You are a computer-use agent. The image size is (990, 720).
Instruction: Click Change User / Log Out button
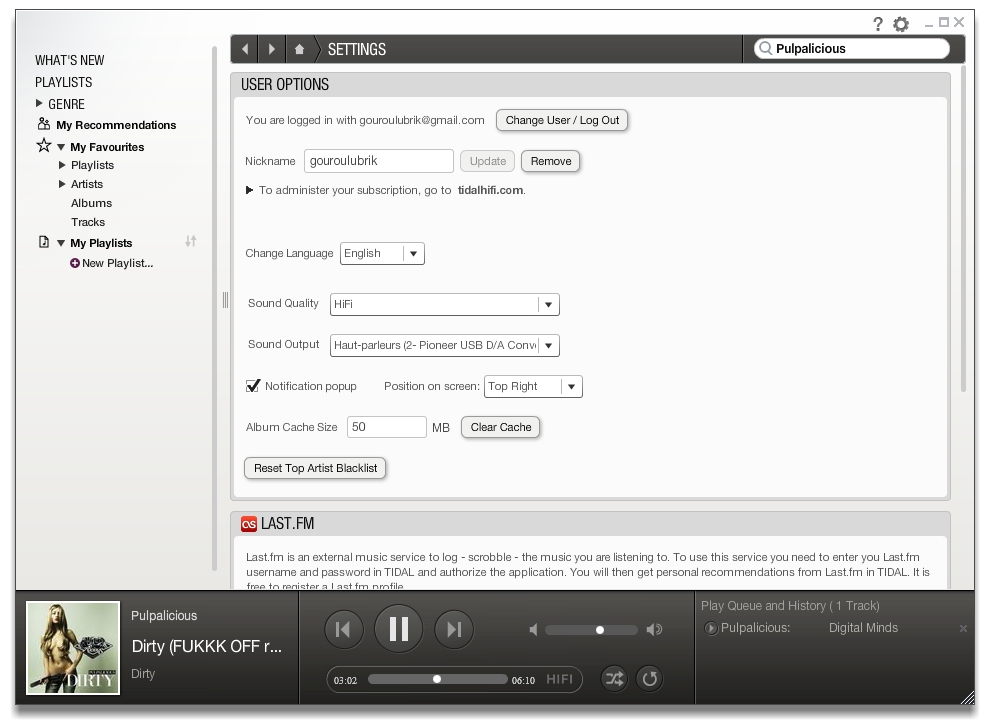point(562,121)
